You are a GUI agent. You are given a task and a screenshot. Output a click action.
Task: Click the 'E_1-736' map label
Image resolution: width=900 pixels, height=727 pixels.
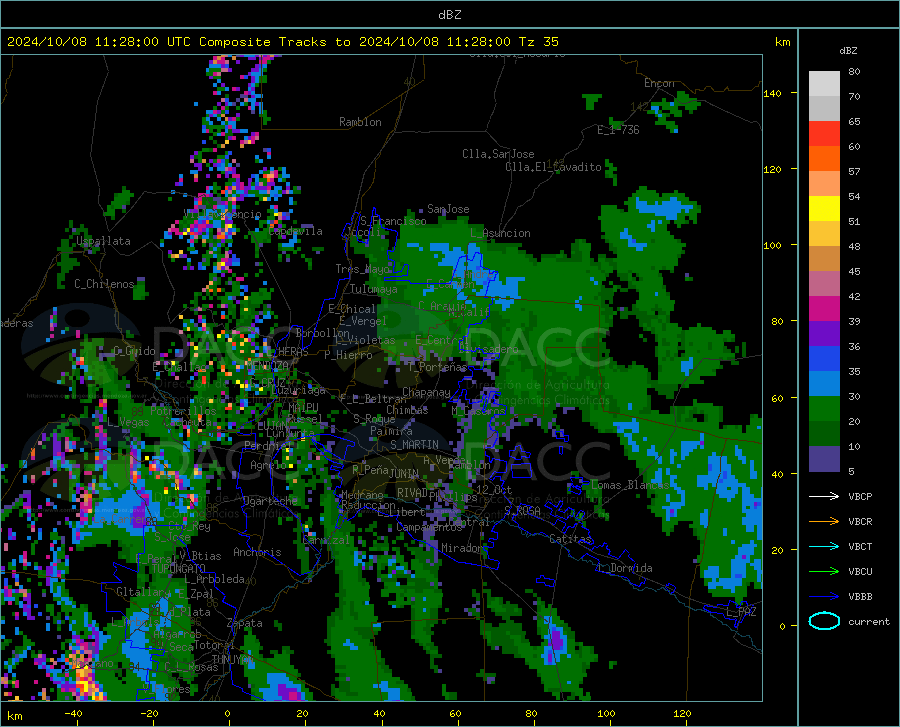tap(618, 130)
